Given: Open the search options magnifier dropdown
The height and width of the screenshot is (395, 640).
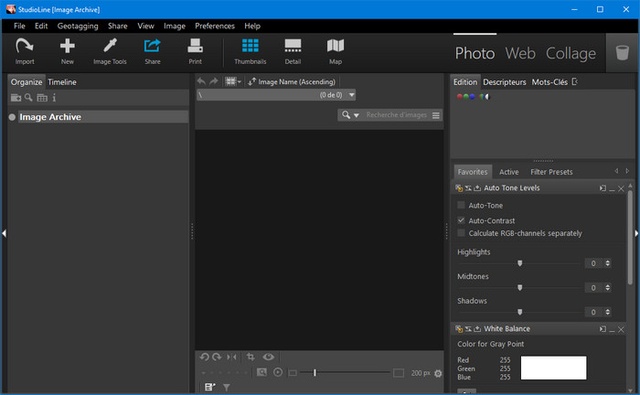Looking at the screenshot, I should click(350, 115).
